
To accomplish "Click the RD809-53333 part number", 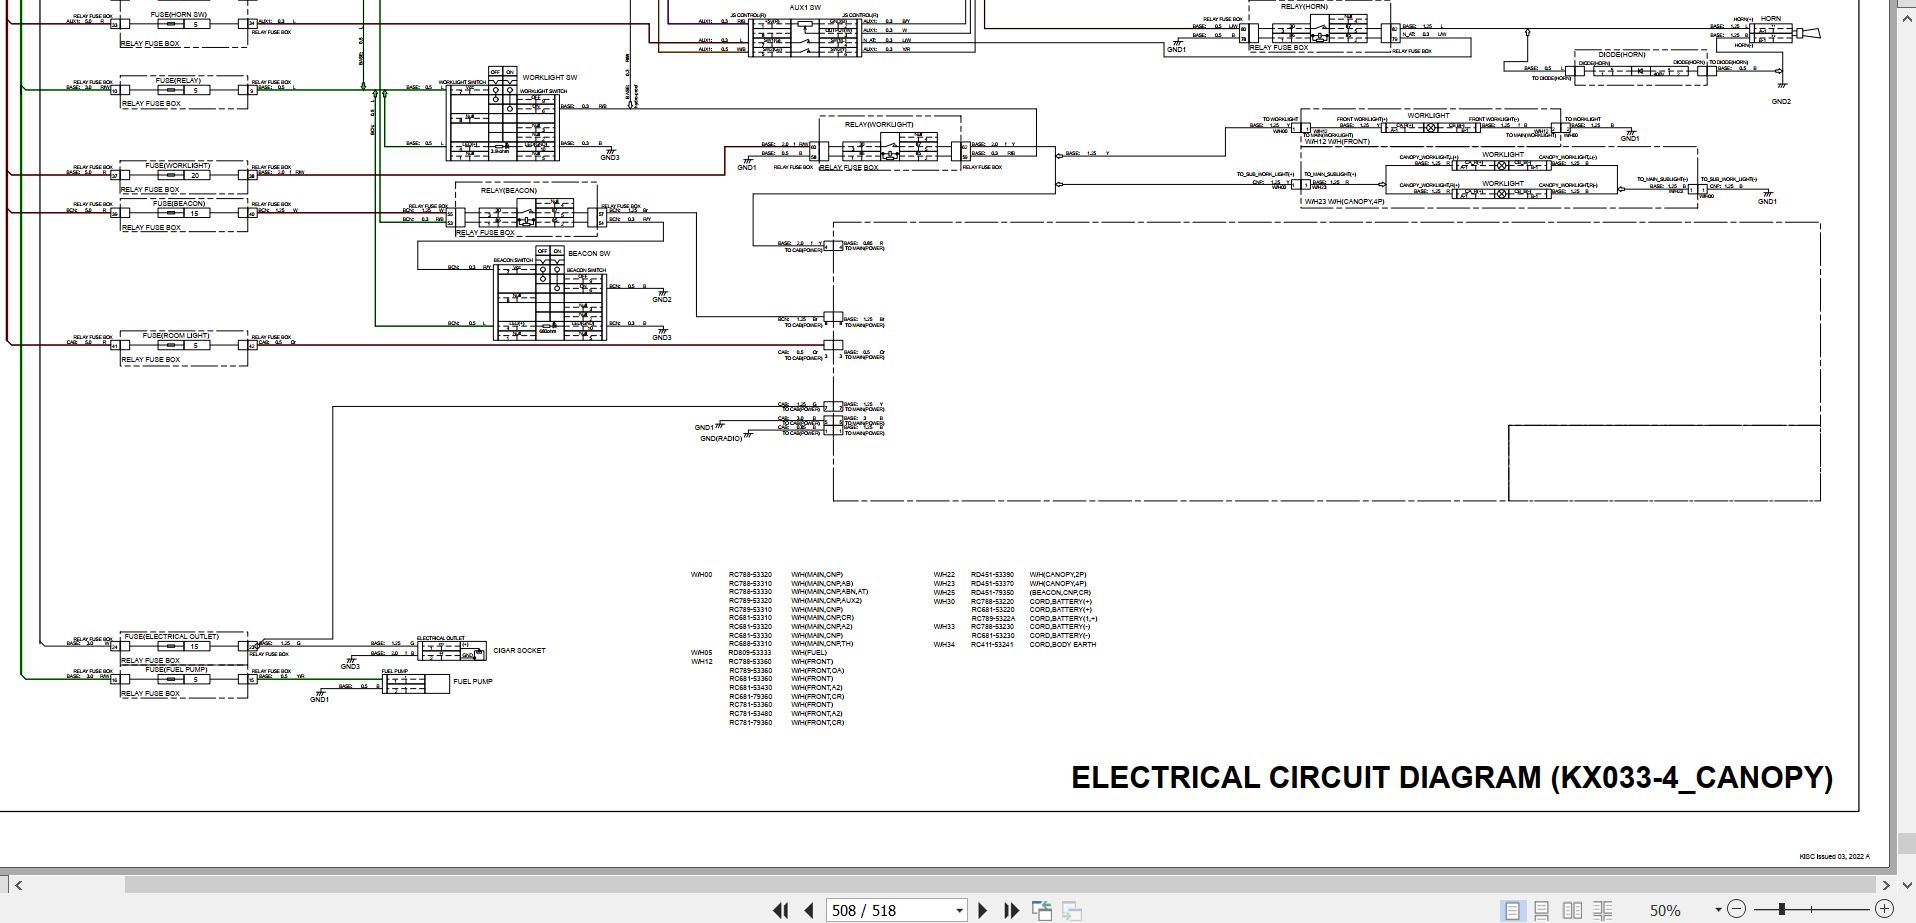I will (x=750, y=653).
